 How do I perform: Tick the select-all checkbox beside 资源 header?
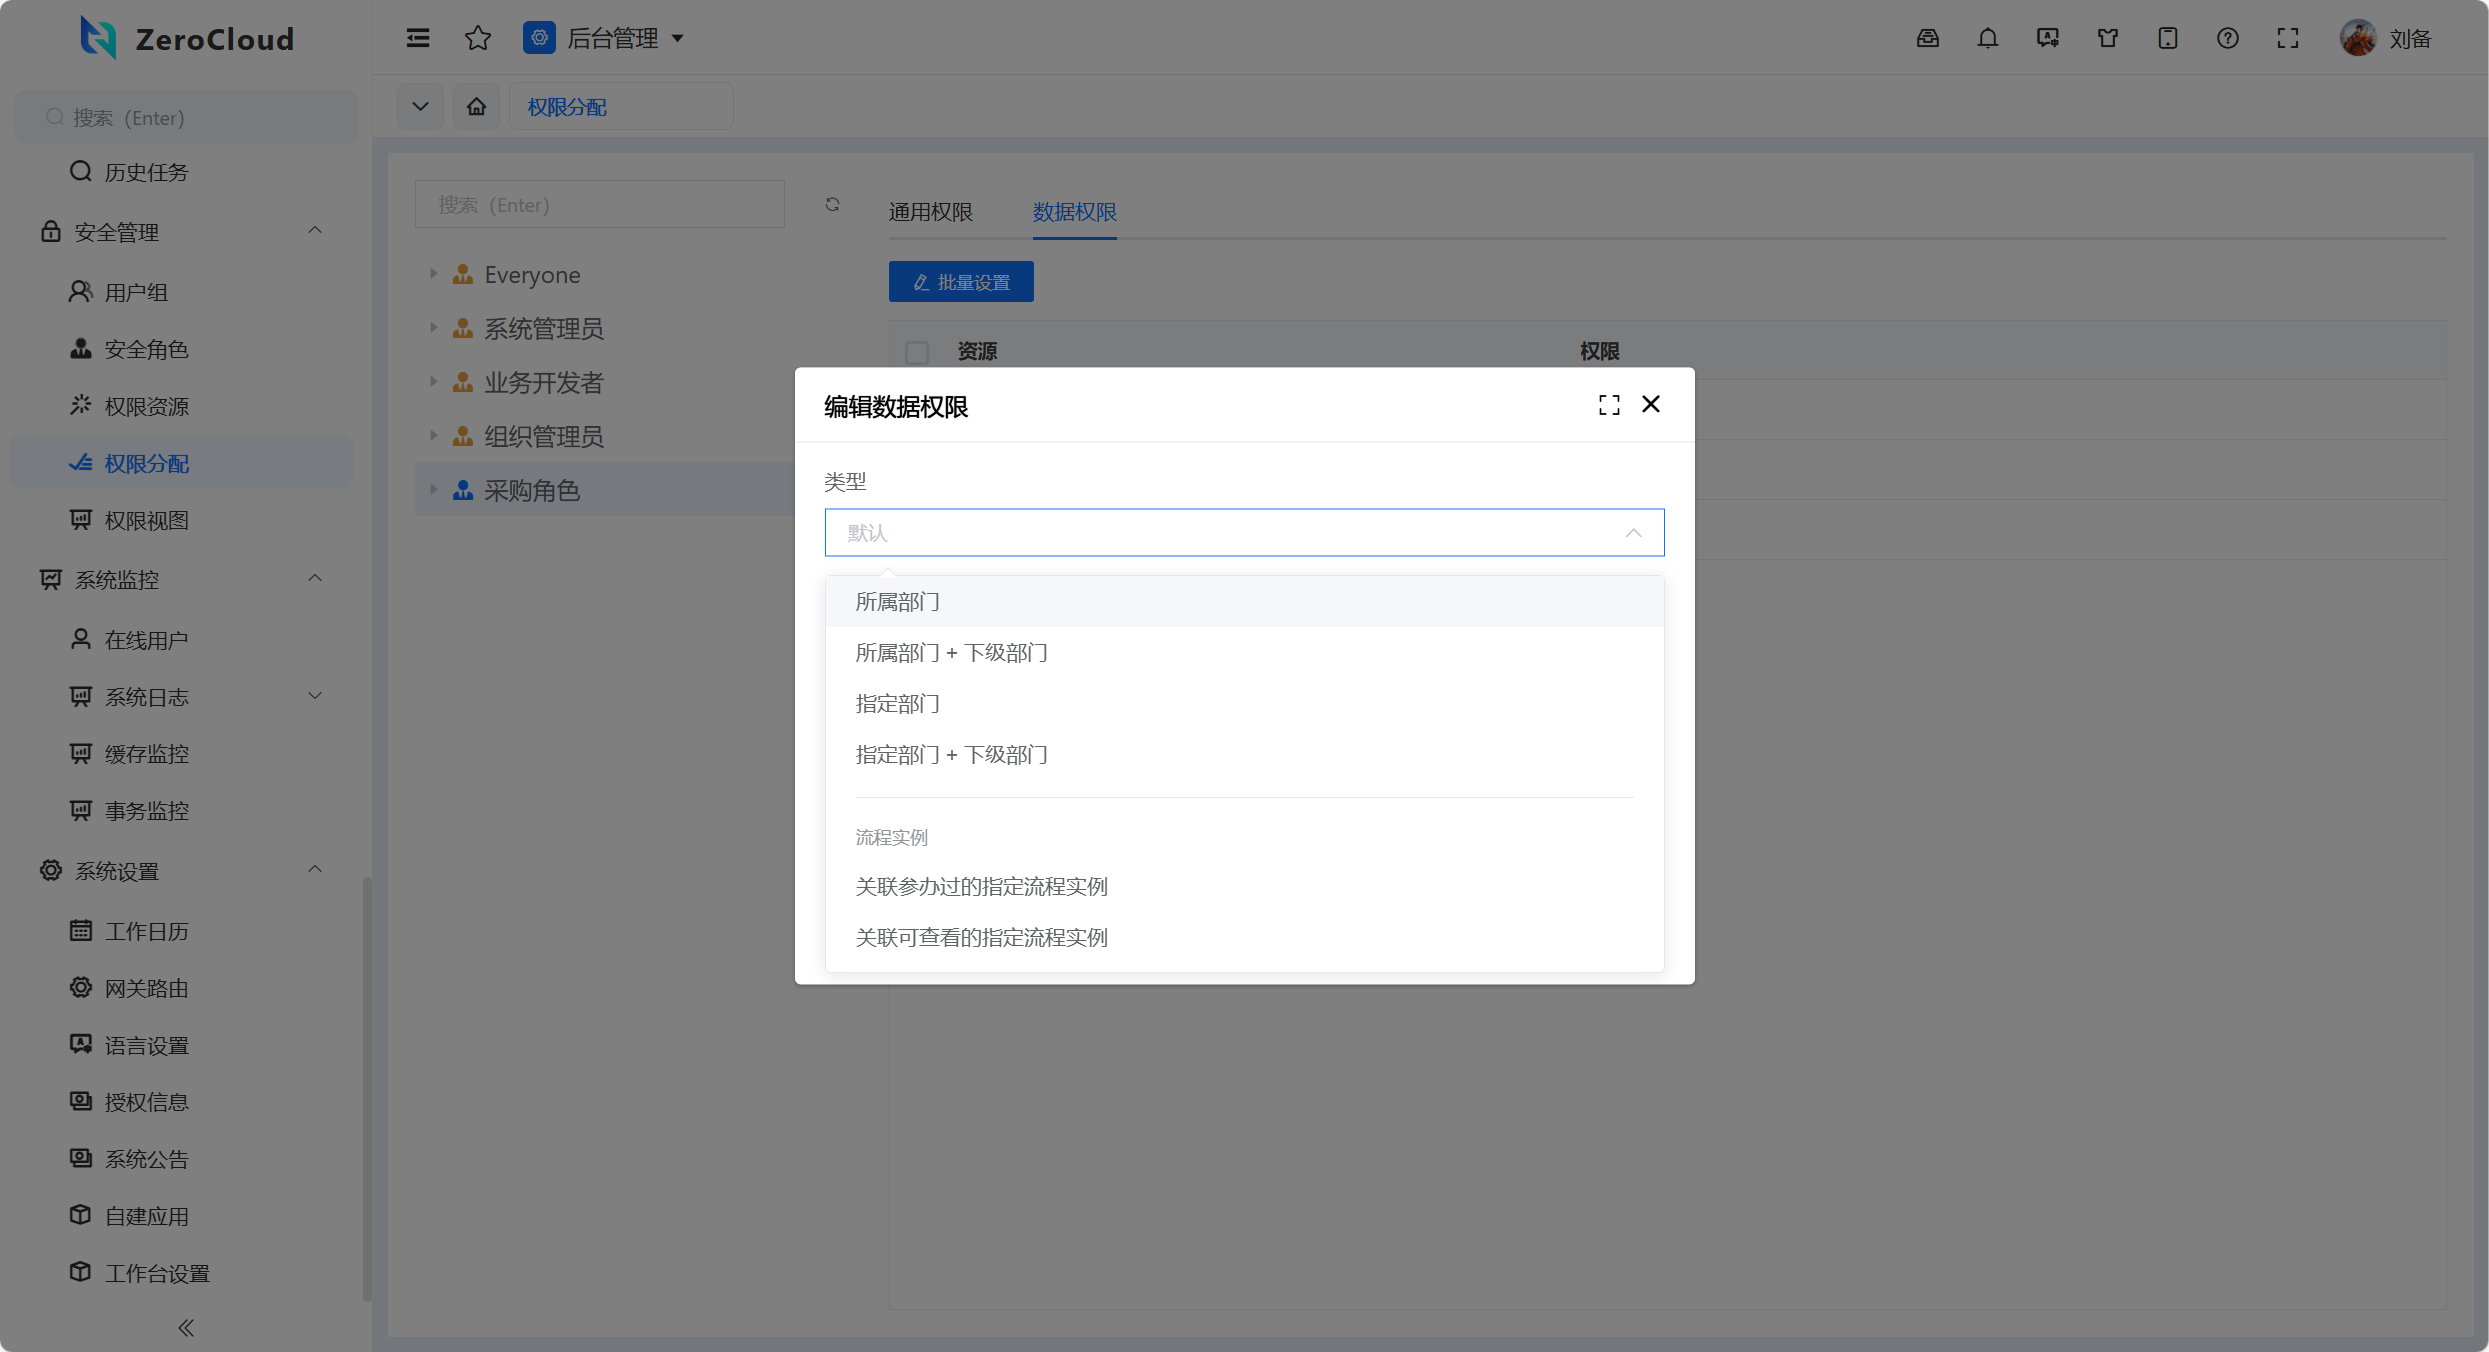tap(917, 352)
